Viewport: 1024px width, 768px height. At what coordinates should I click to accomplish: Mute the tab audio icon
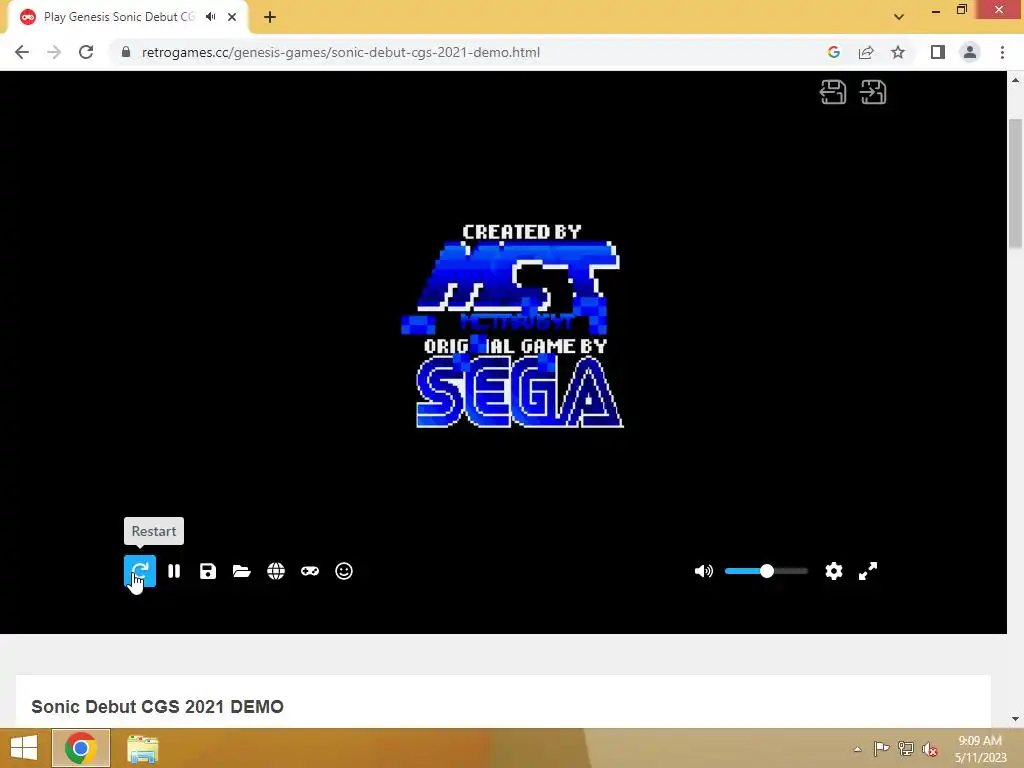(210, 17)
